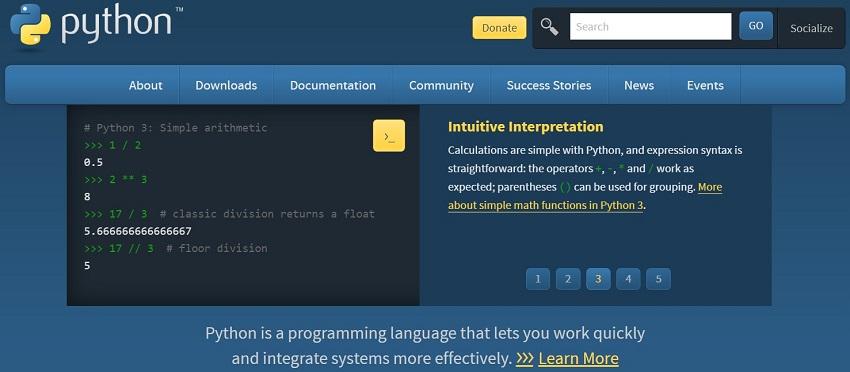850x372 pixels.
Task: Click the Donate button
Action: 499,28
